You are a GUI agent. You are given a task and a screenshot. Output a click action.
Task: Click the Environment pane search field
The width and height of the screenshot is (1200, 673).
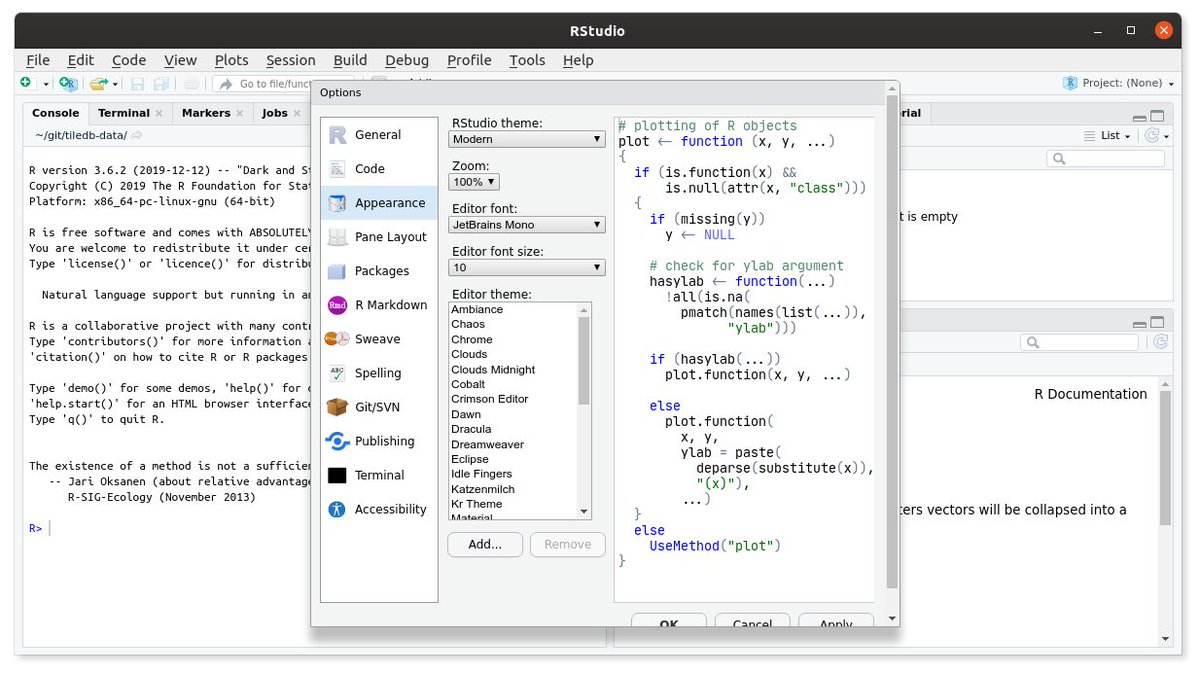coord(1106,158)
